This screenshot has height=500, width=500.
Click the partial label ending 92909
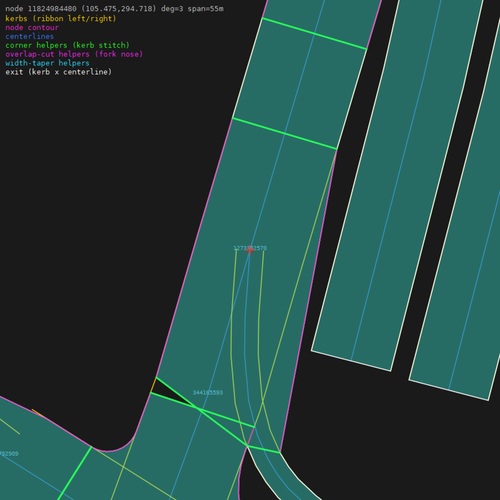[9, 454]
